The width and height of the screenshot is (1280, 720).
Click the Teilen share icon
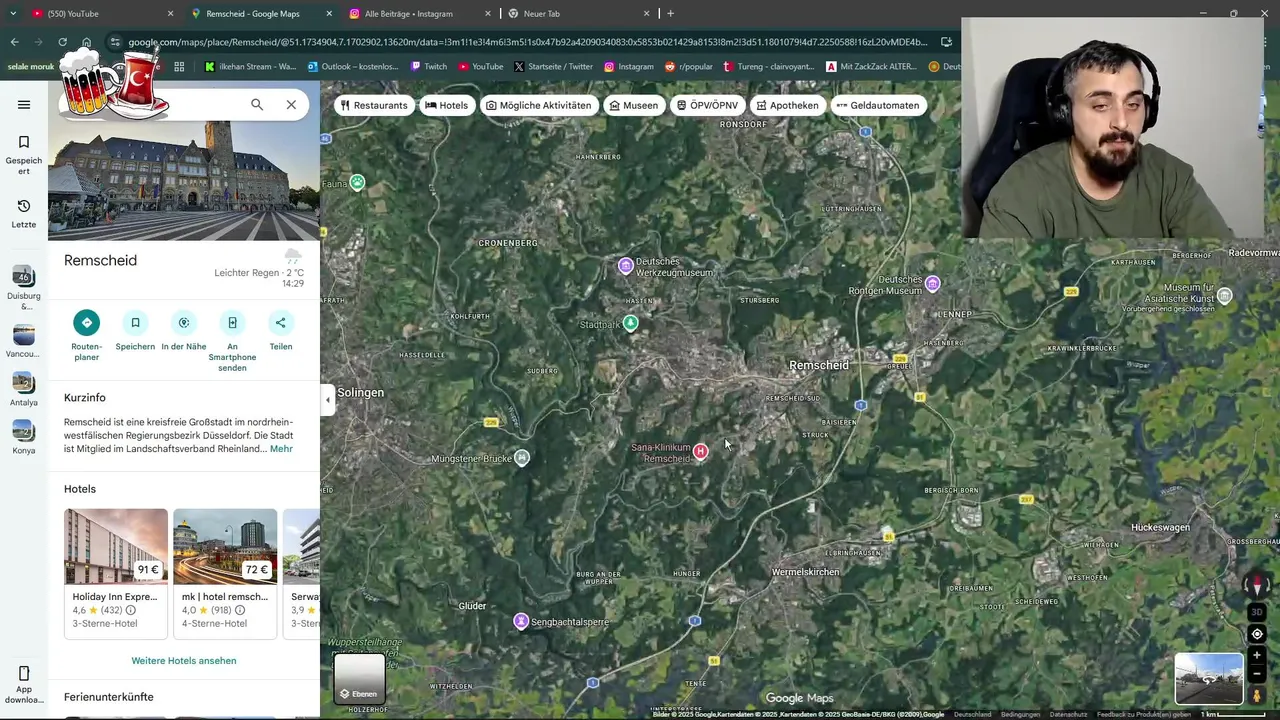point(281,322)
